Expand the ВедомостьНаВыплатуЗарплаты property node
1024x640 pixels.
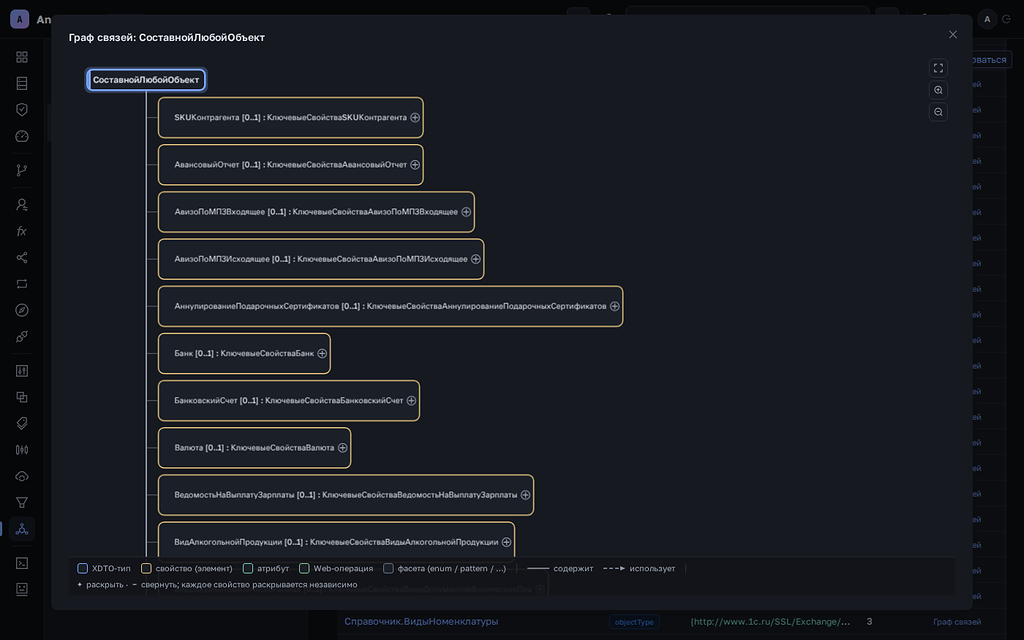click(525, 495)
